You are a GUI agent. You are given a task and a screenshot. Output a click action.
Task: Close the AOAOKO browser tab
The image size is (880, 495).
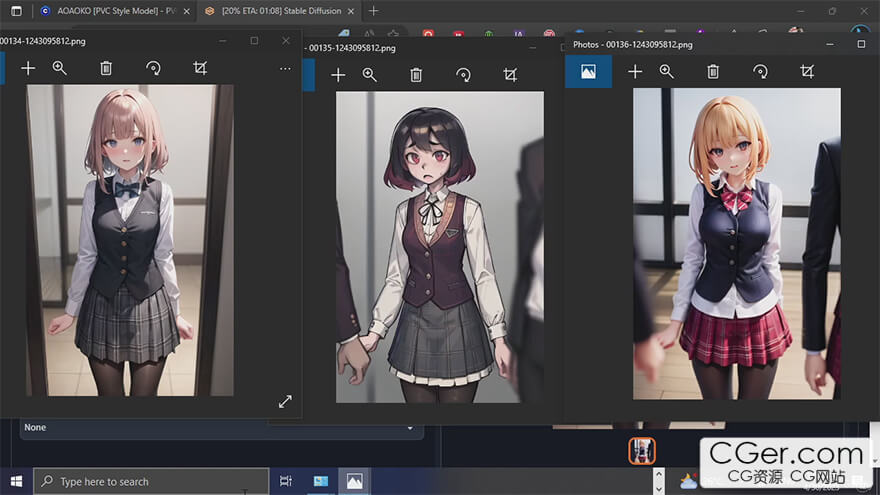(x=186, y=11)
